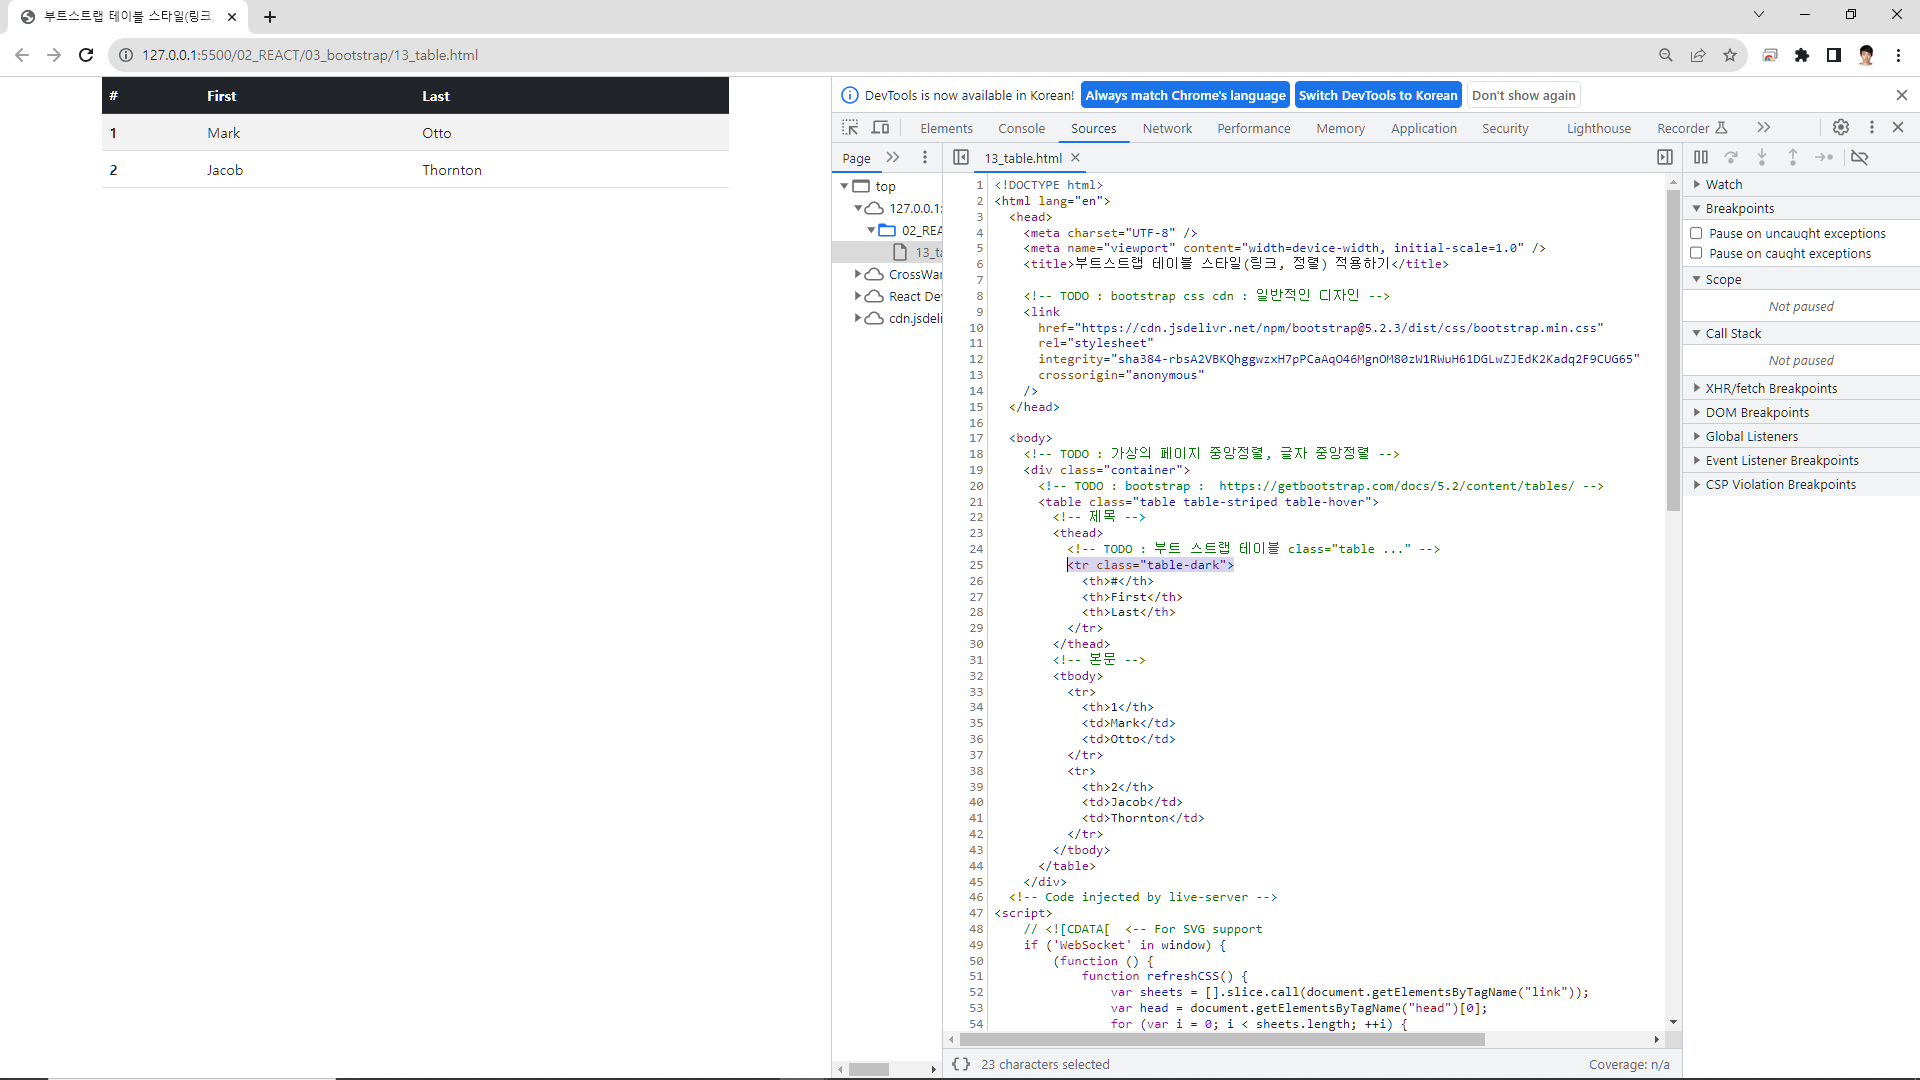Click Don't show again button
The image size is (1920, 1080).
point(1523,95)
